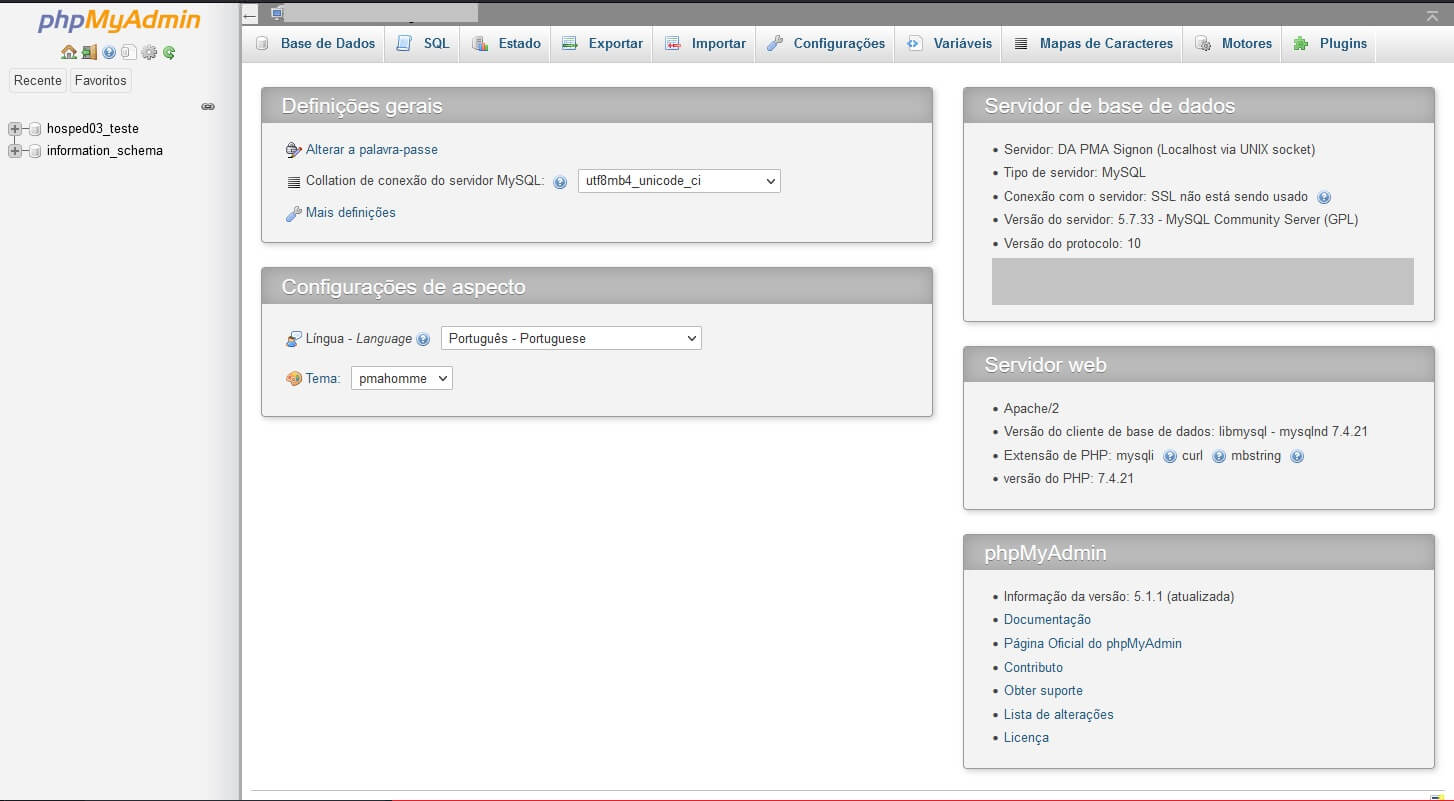The height and width of the screenshot is (801, 1454).
Task: Click the language icon next to Língua
Action: pyautogui.click(x=293, y=339)
